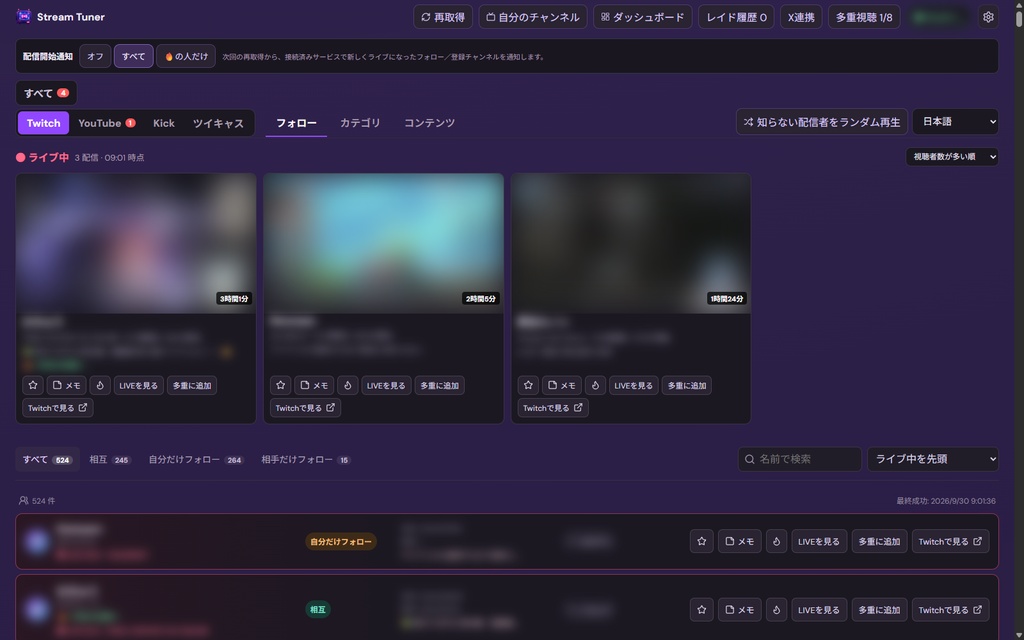Click flame icon in 自分だけフォロー row

[776, 541]
